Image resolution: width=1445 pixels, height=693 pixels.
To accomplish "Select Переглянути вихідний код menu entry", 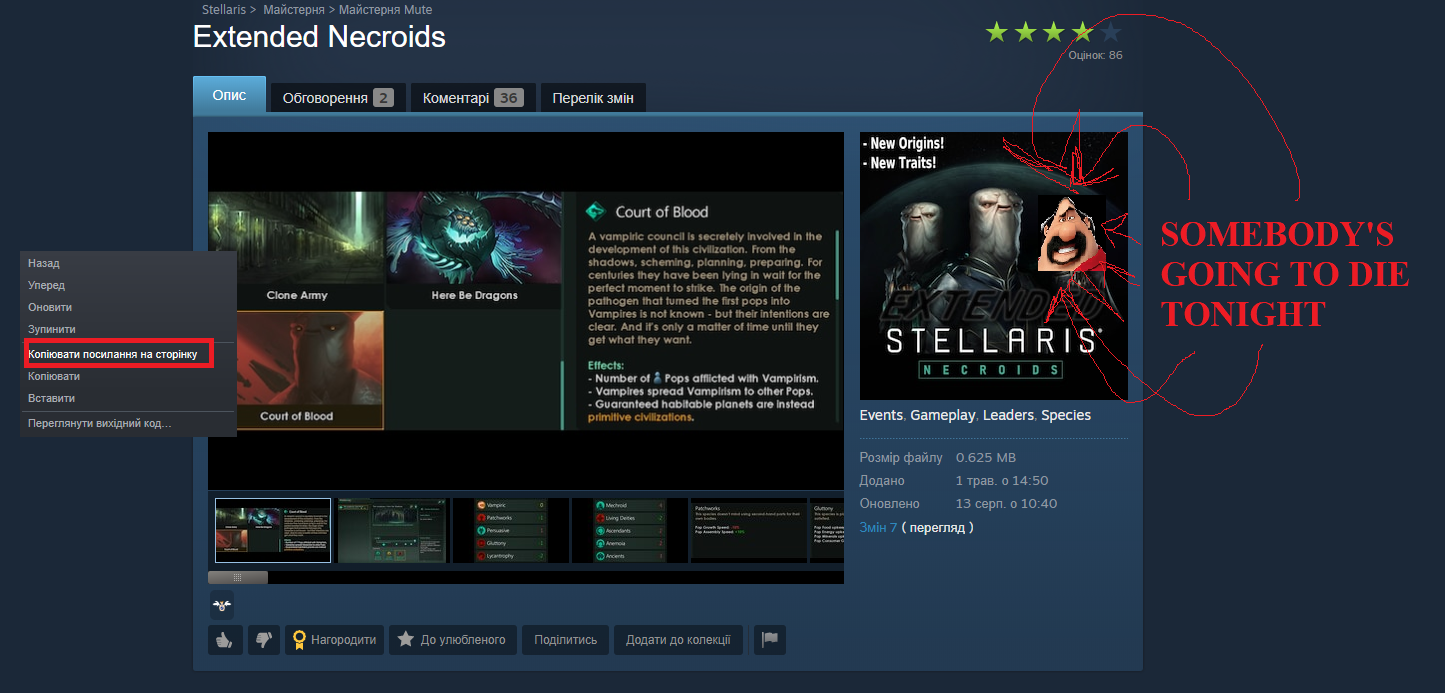I will coord(128,423).
